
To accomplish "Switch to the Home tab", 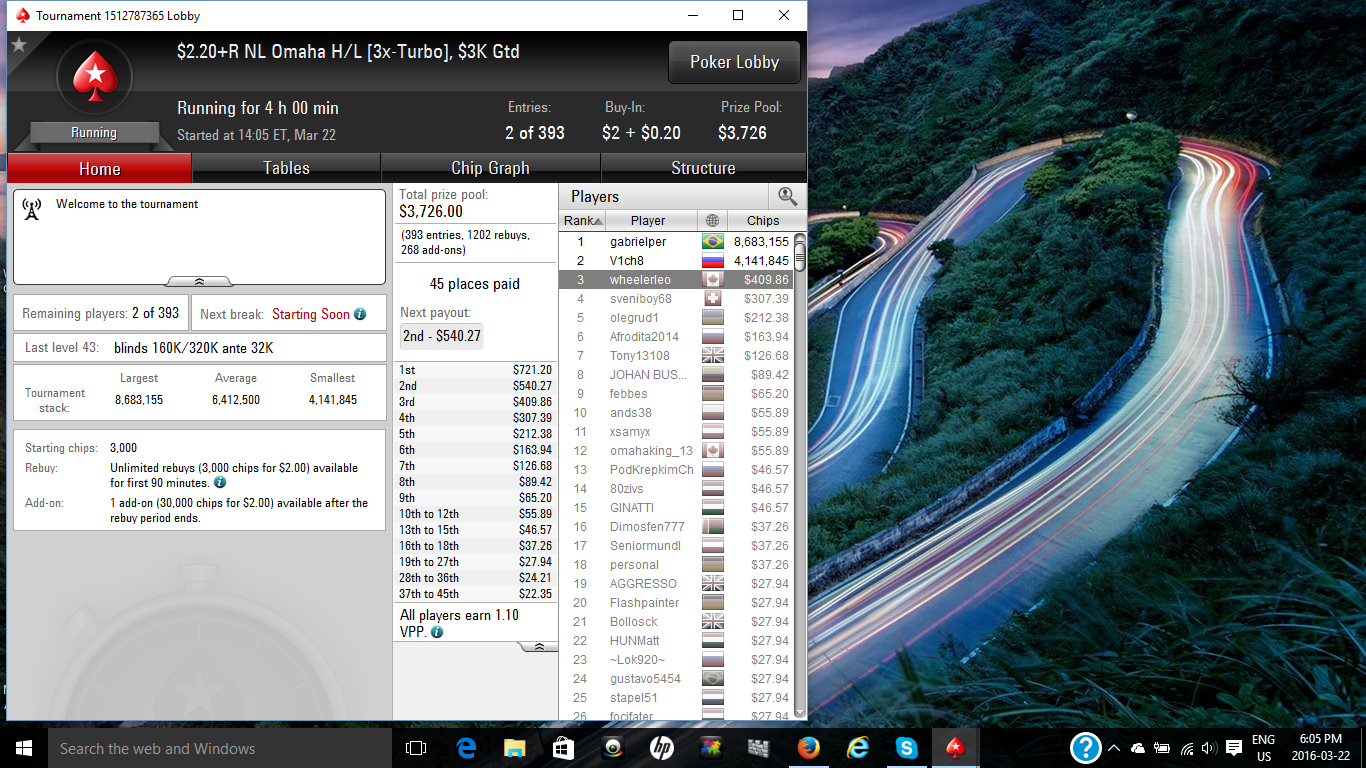I will coord(99,168).
